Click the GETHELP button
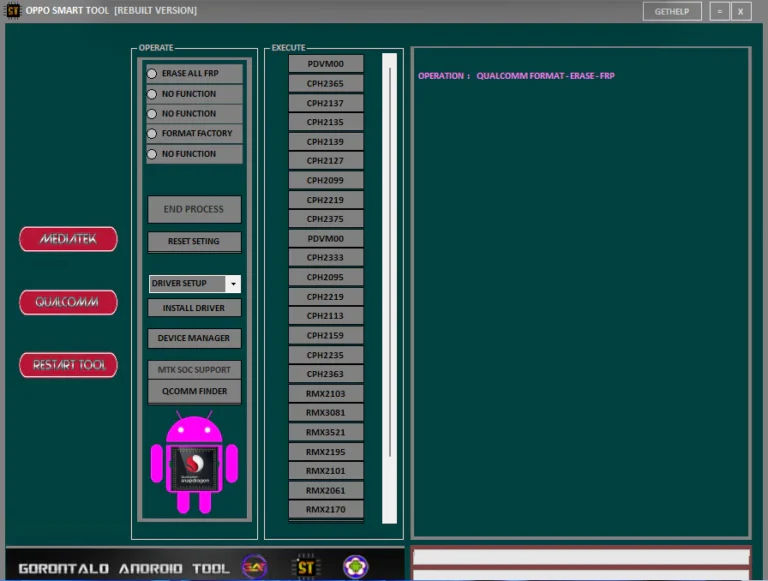Image resolution: width=768 pixels, height=581 pixels. [x=672, y=11]
